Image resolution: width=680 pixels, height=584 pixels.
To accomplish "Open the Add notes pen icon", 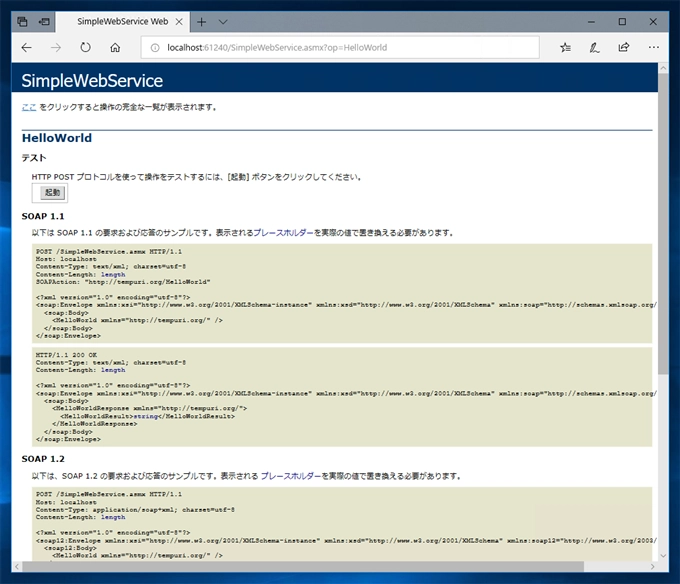I will coord(594,48).
